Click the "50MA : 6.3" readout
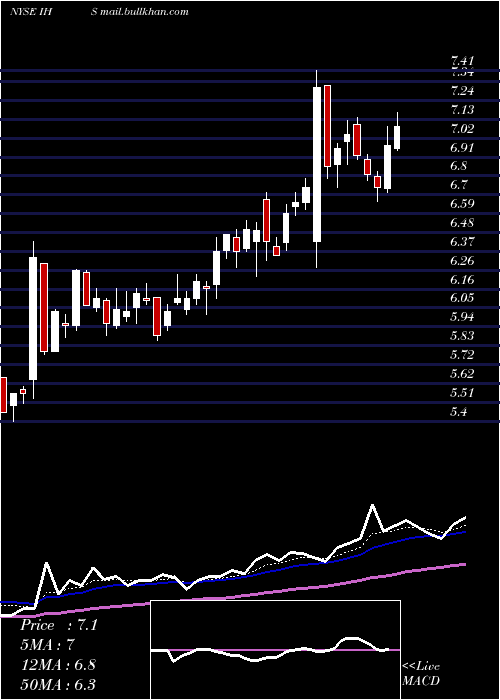This screenshot has width=500, height=700. pyautogui.click(x=58, y=684)
